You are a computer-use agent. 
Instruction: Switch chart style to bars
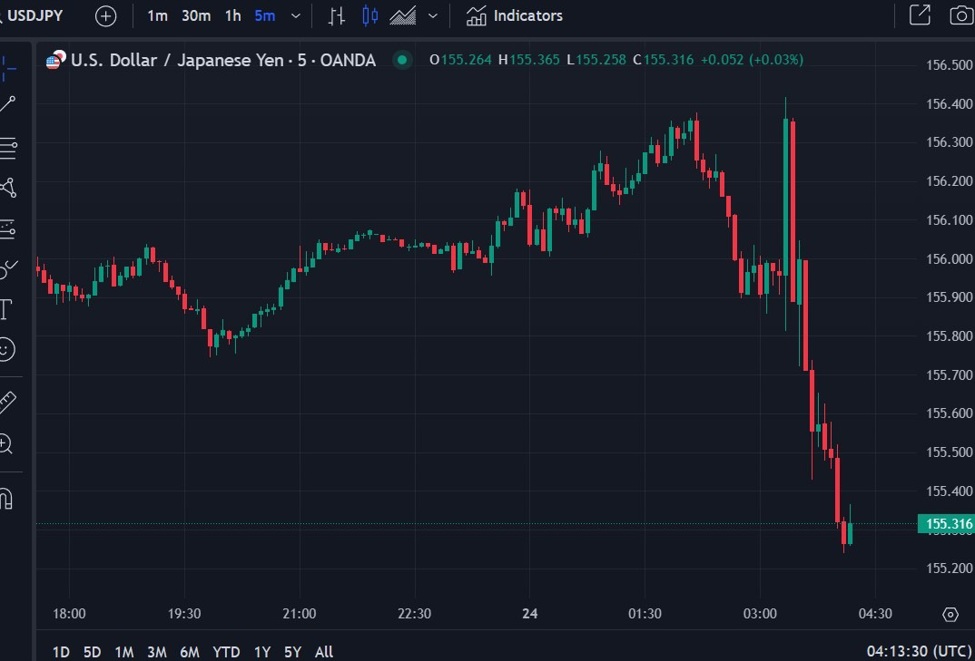click(x=337, y=16)
